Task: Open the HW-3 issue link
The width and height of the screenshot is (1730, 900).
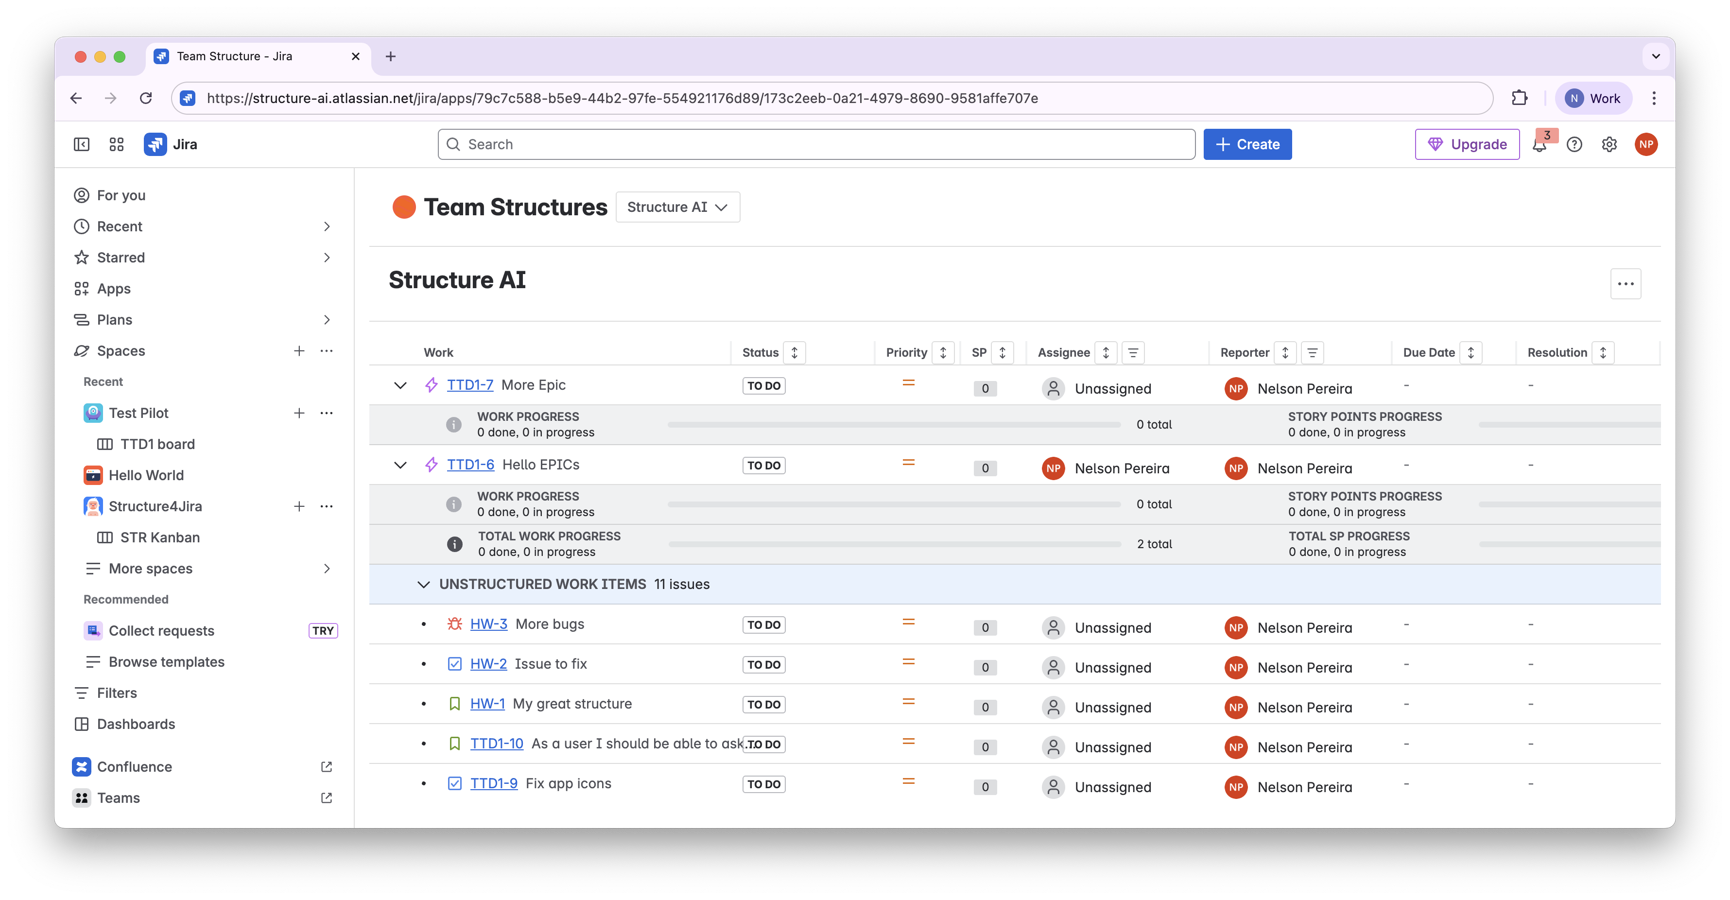Action: point(488,624)
